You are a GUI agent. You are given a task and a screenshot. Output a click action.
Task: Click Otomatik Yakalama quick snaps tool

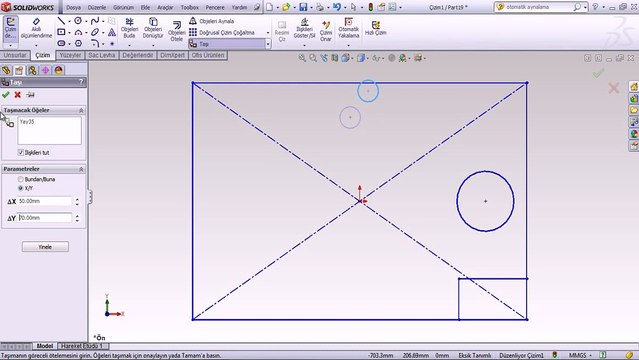click(x=348, y=28)
